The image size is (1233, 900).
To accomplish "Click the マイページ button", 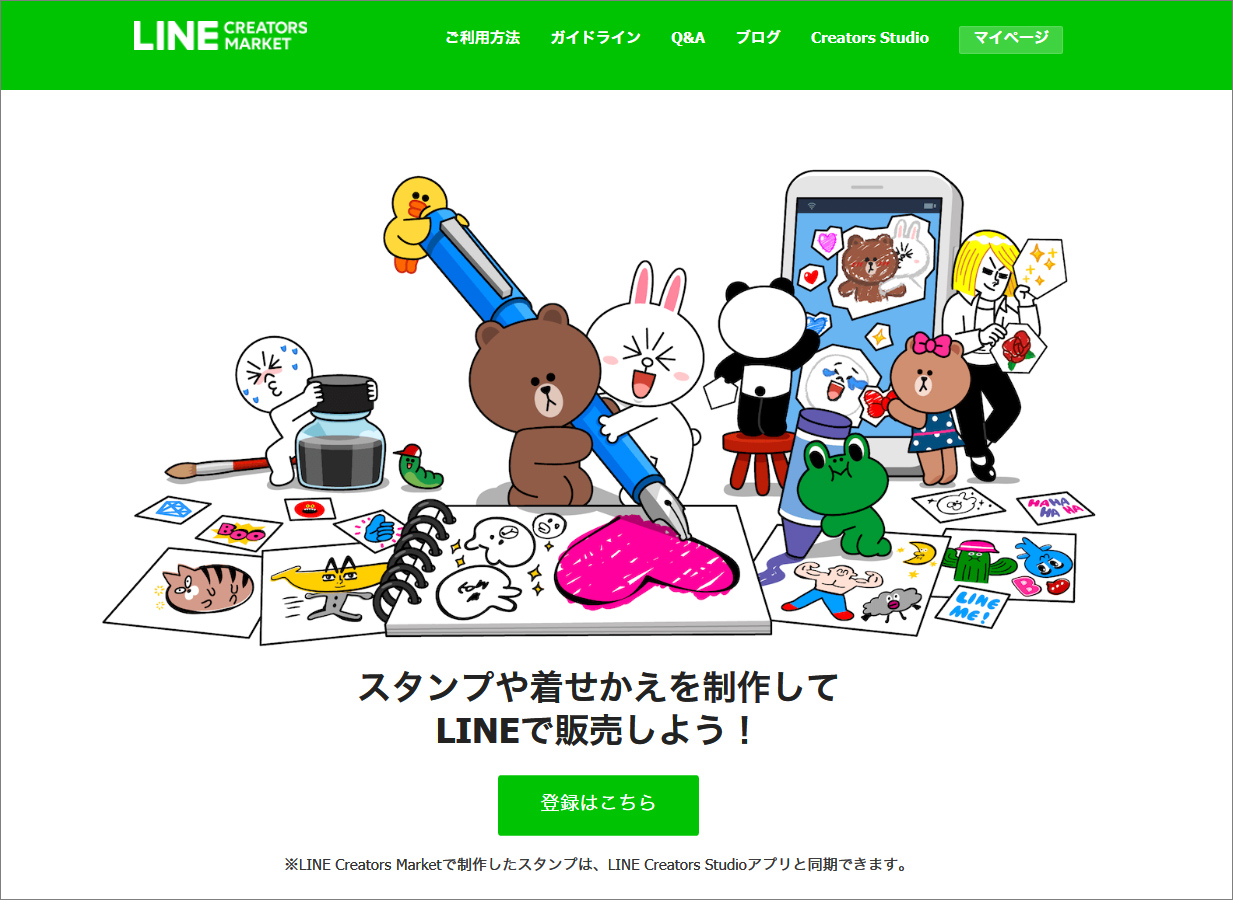I will [x=1011, y=39].
